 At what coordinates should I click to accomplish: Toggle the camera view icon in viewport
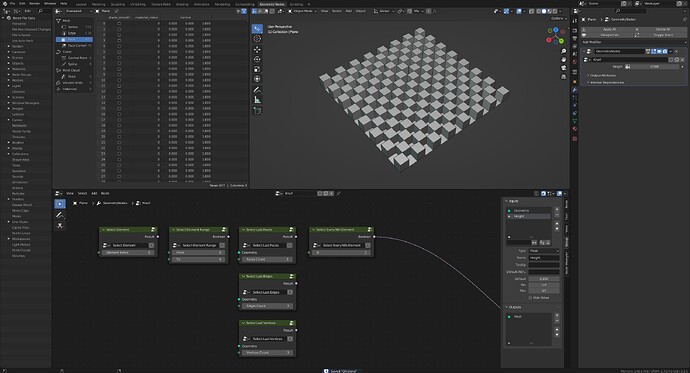click(563, 68)
